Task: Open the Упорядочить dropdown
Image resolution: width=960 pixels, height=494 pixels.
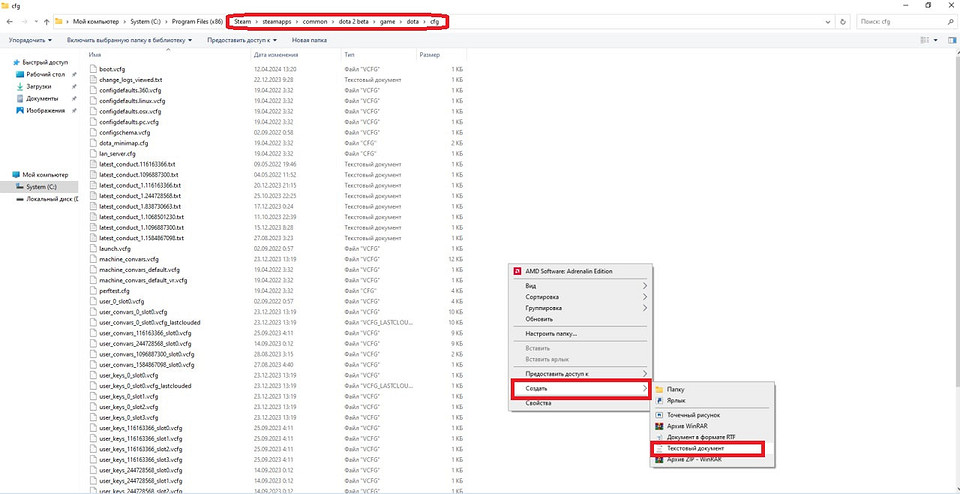Action: tap(32, 40)
